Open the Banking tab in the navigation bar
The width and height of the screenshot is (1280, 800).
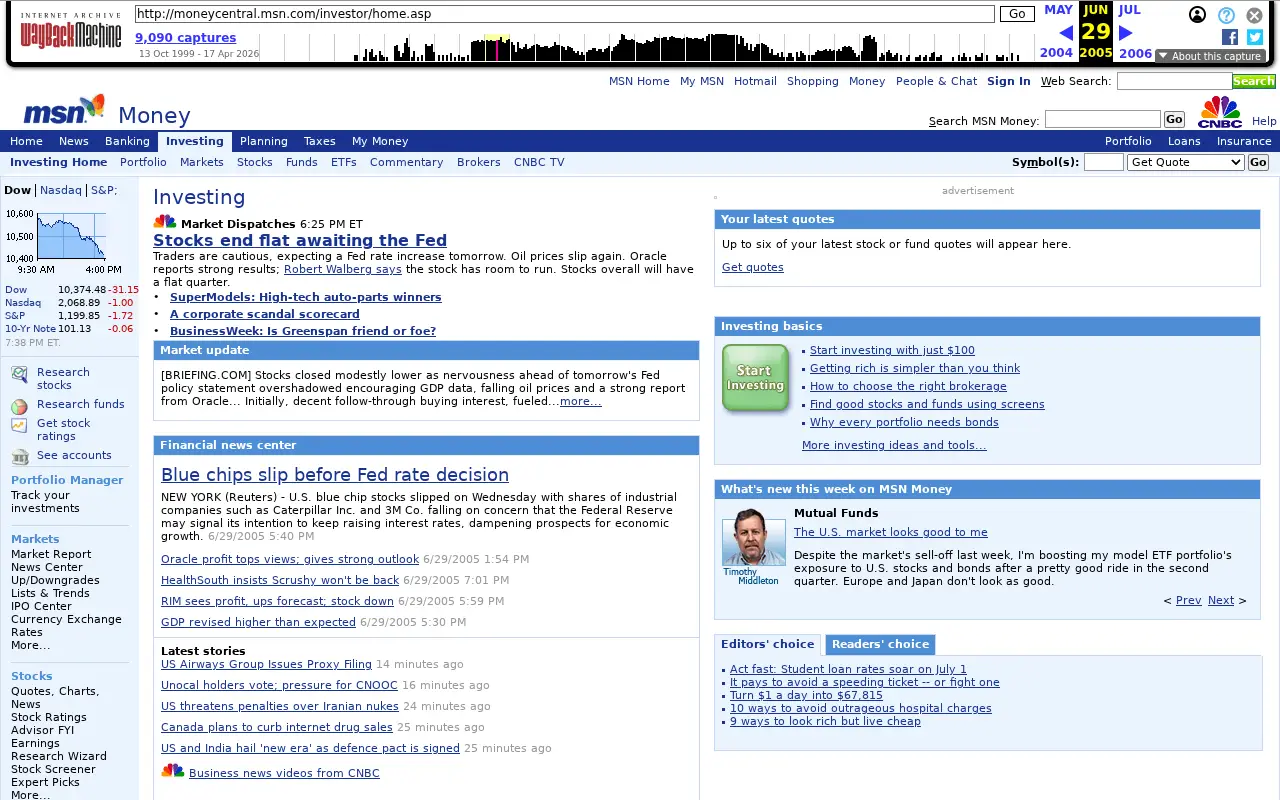[x=127, y=141]
